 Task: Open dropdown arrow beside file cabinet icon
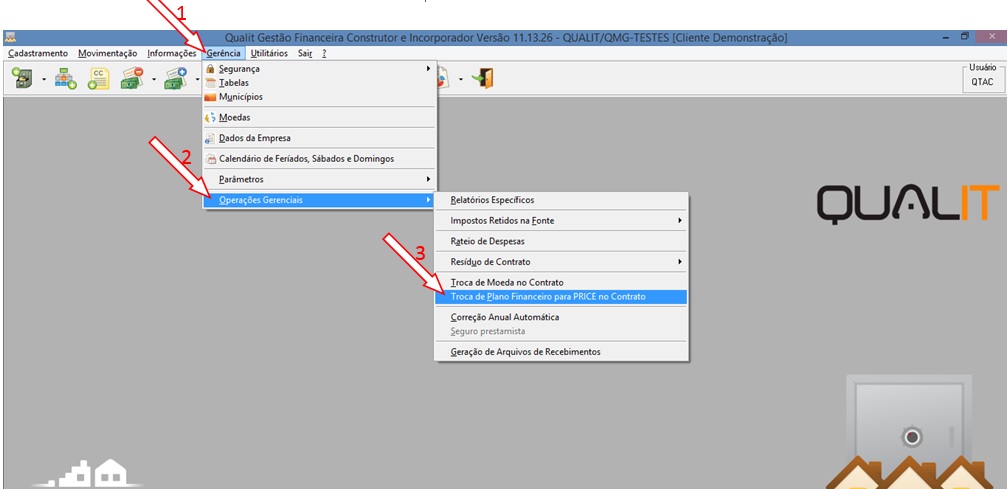pyautogui.click(x=44, y=80)
